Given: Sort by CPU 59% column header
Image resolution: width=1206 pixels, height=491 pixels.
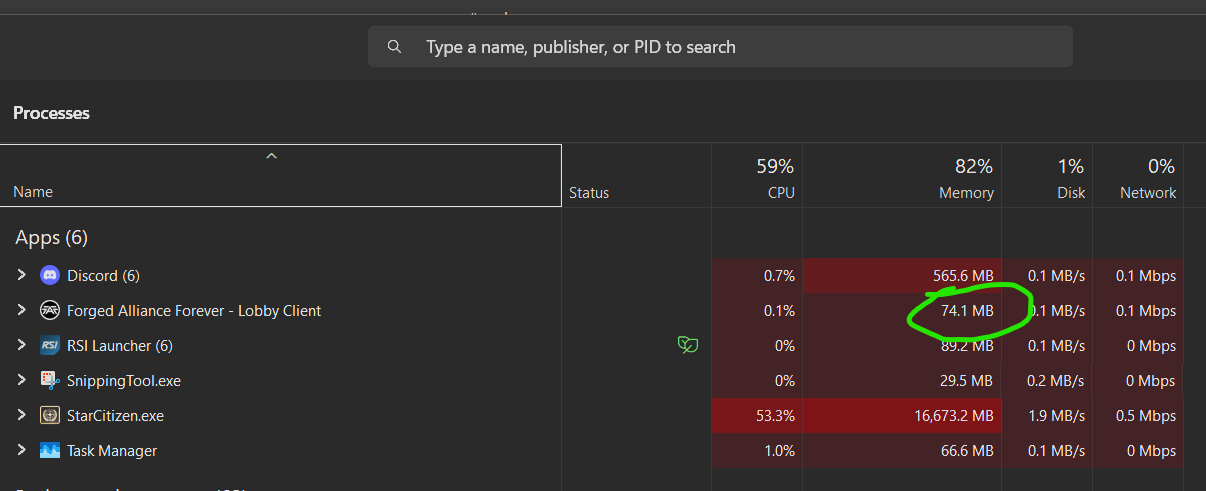Looking at the screenshot, I should (x=757, y=178).
